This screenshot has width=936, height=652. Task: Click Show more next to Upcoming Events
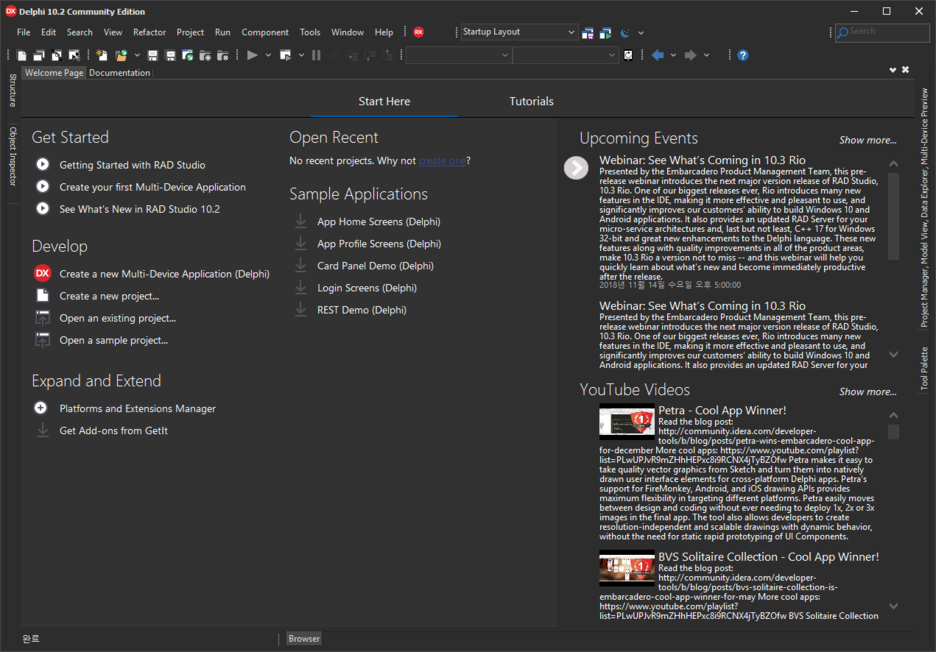point(867,140)
